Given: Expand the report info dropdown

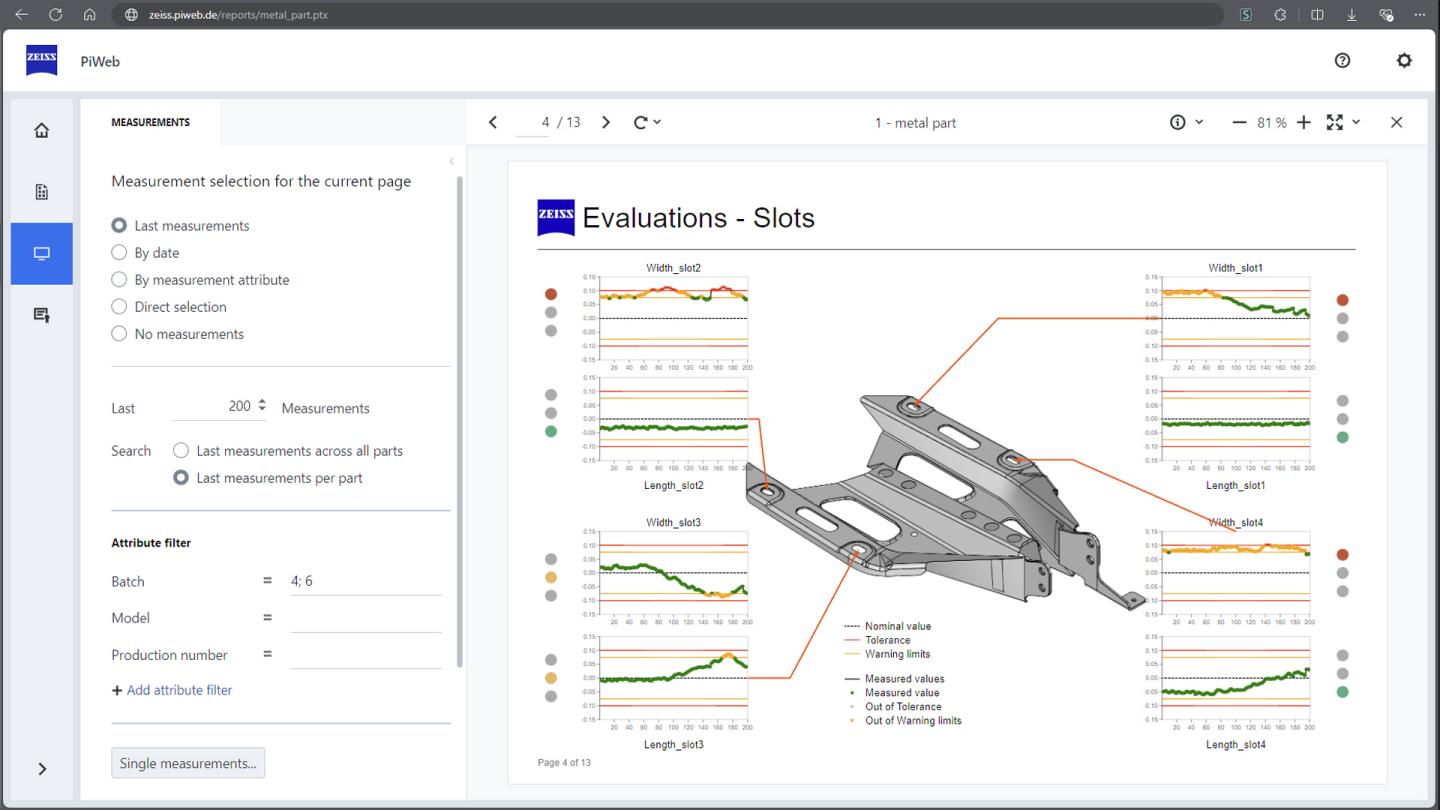Looking at the screenshot, I should tap(1199, 121).
